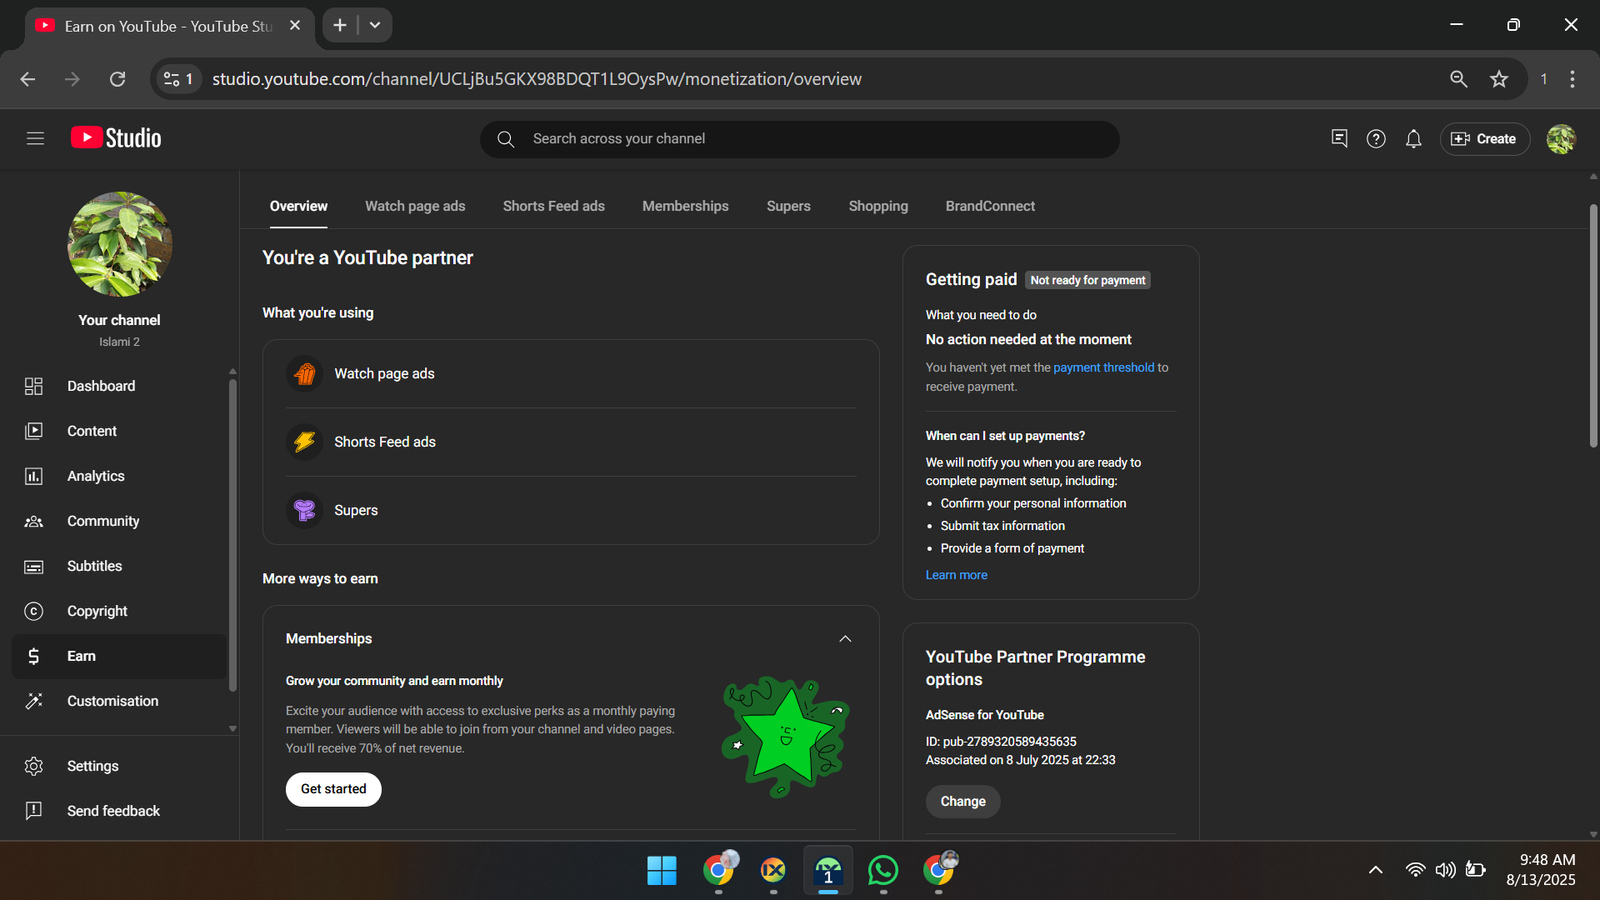Open the volume speaker tray icon

(1445, 870)
